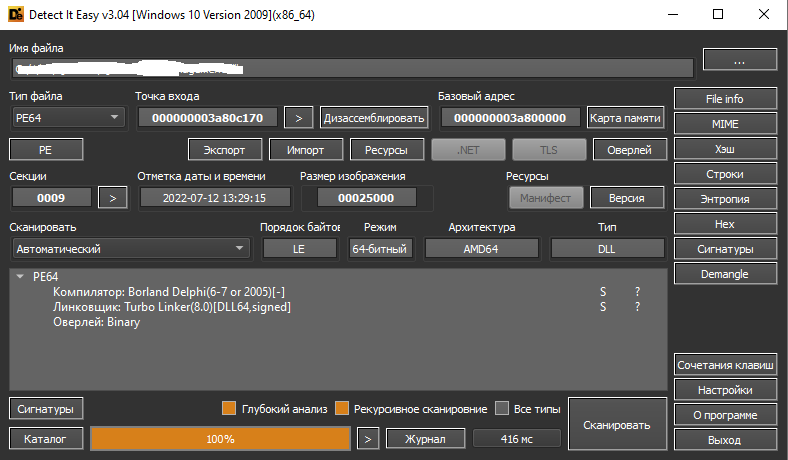Open the Журнал log button
The height and width of the screenshot is (460, 788).
click(426, 439)
